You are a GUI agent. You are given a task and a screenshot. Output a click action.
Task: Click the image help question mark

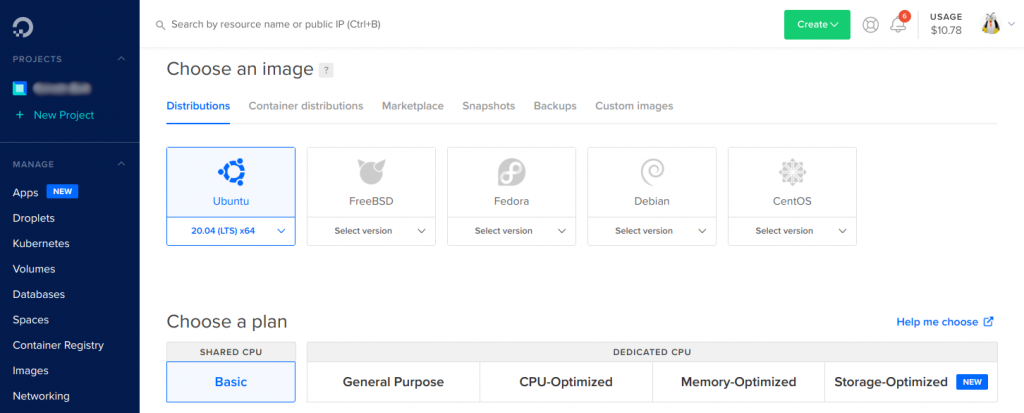326,70
